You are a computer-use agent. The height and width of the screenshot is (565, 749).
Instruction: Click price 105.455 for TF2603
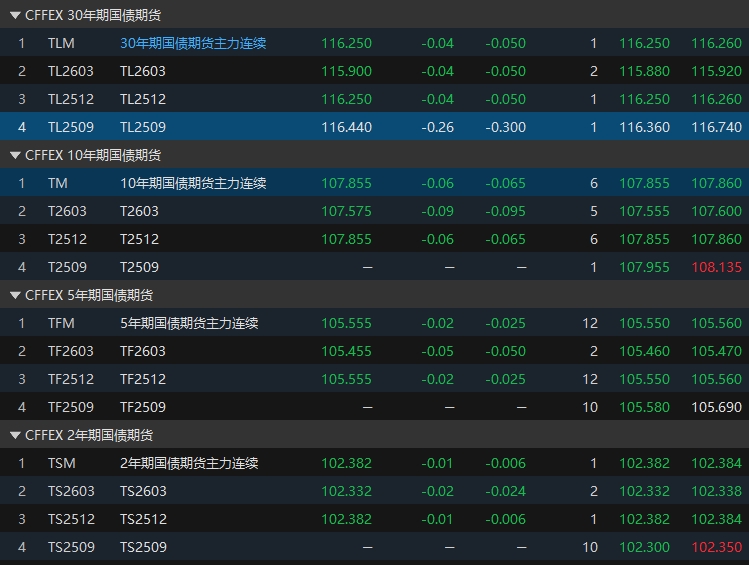click(346, 351)
